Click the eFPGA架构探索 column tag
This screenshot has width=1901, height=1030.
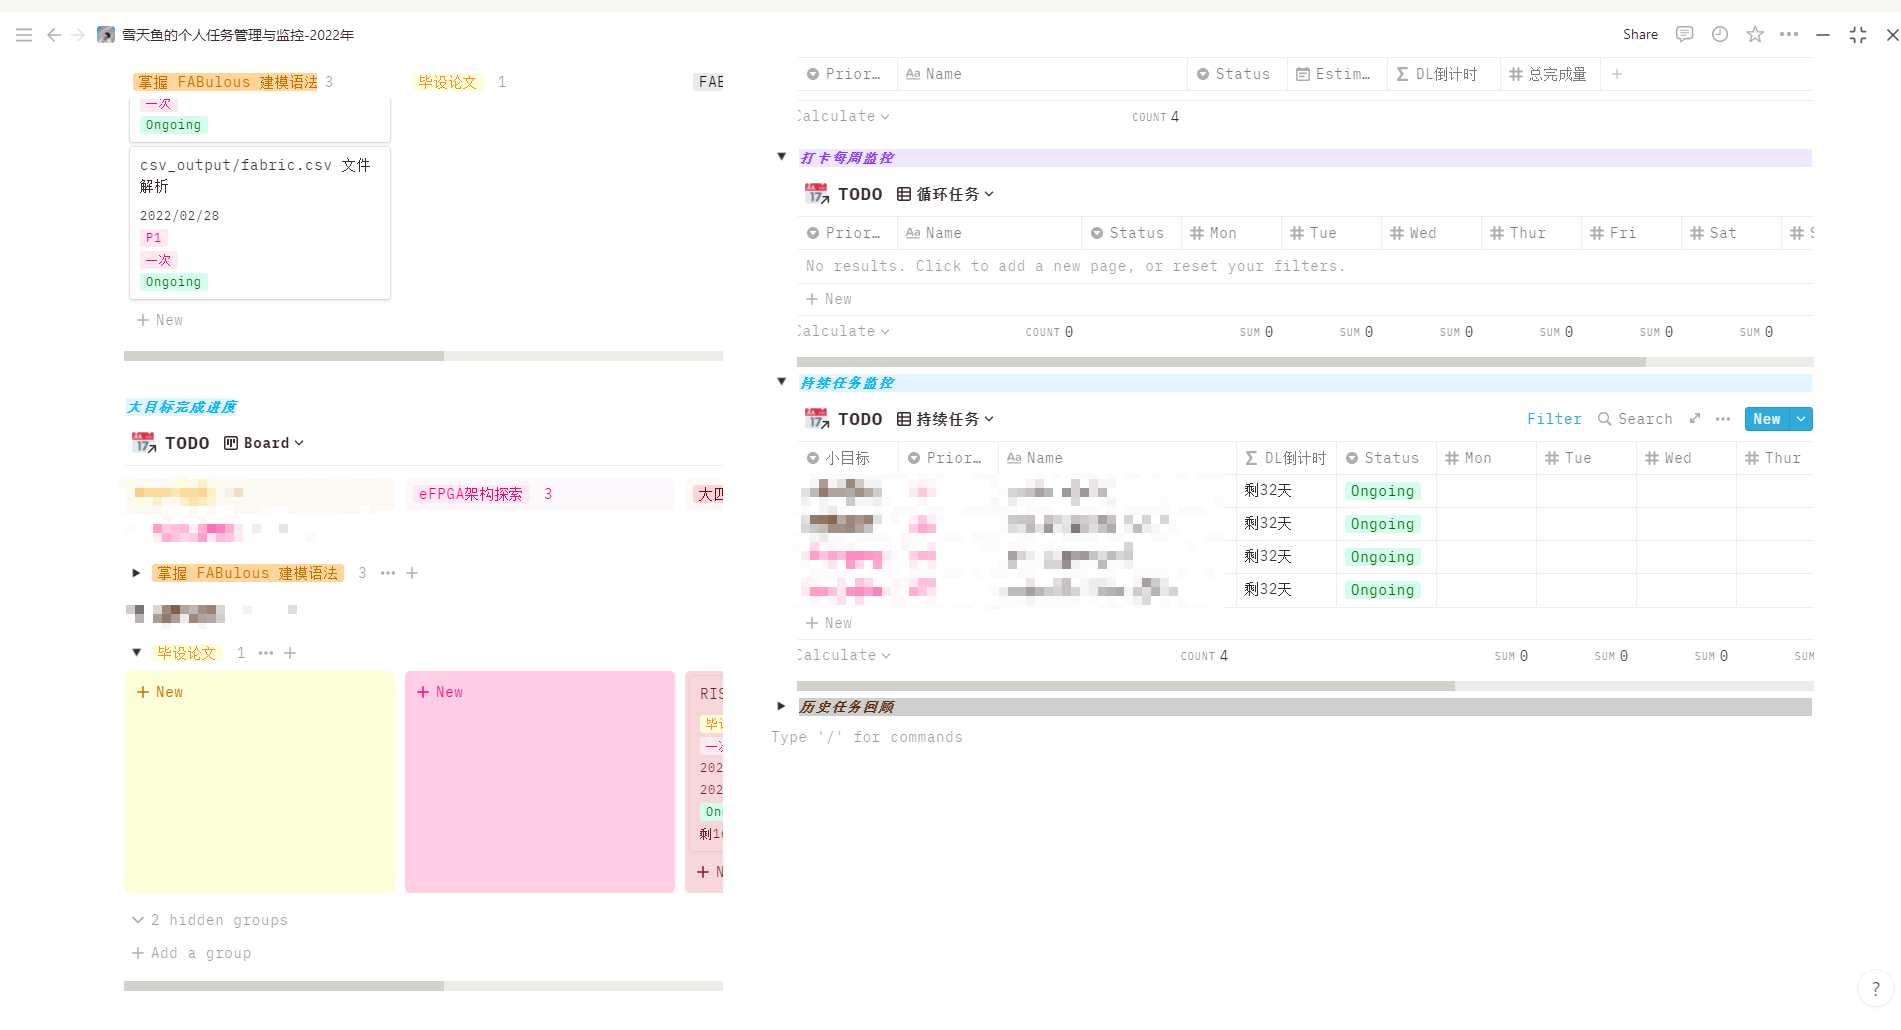tap(470, 494)
